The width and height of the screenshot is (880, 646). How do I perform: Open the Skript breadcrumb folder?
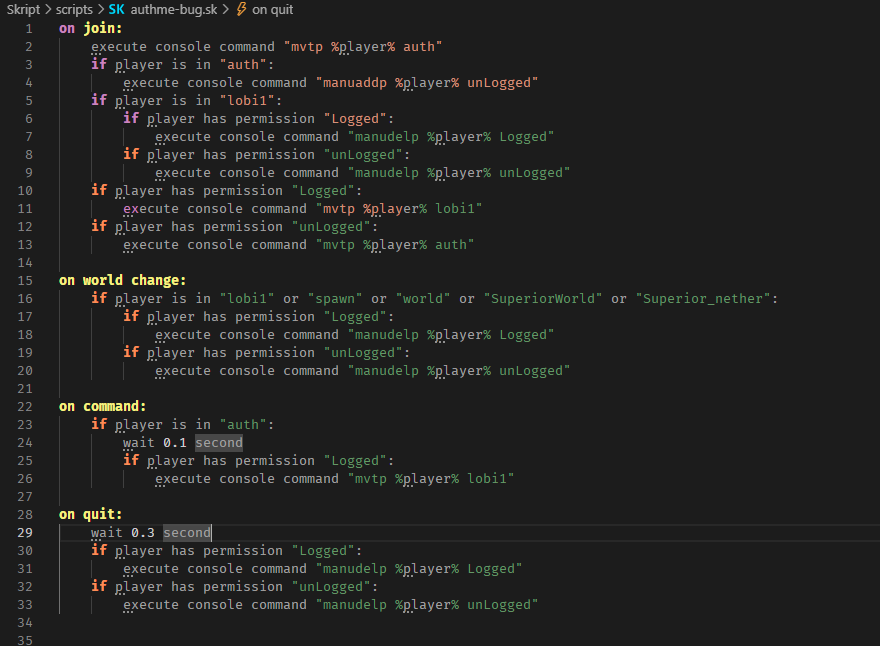tap(23, 10)
